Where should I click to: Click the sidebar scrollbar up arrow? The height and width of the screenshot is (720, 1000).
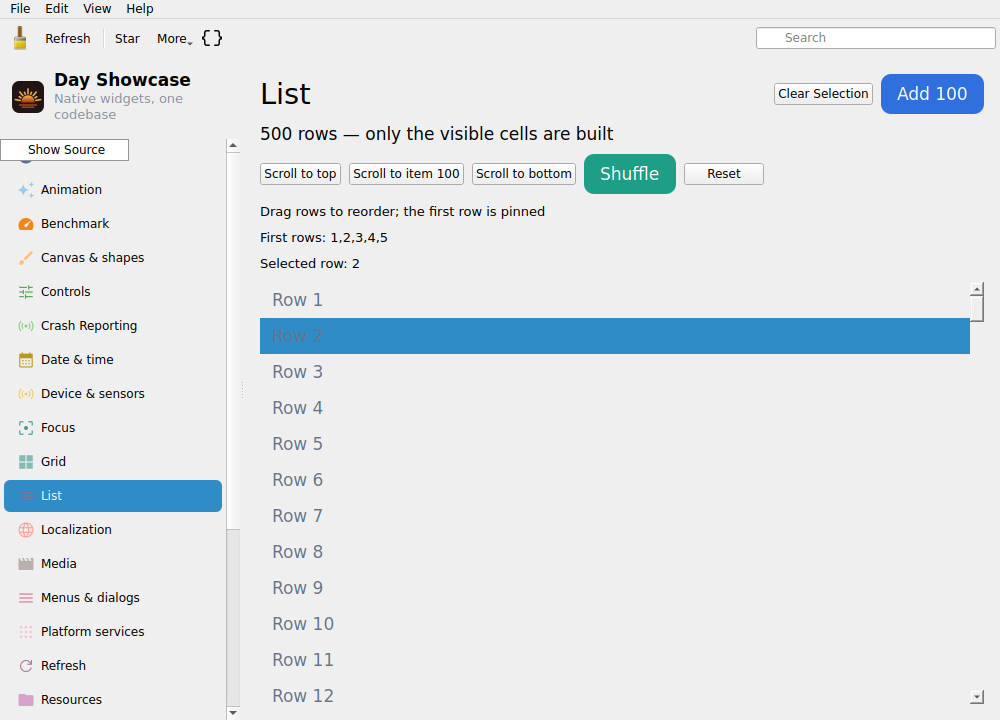233,145
